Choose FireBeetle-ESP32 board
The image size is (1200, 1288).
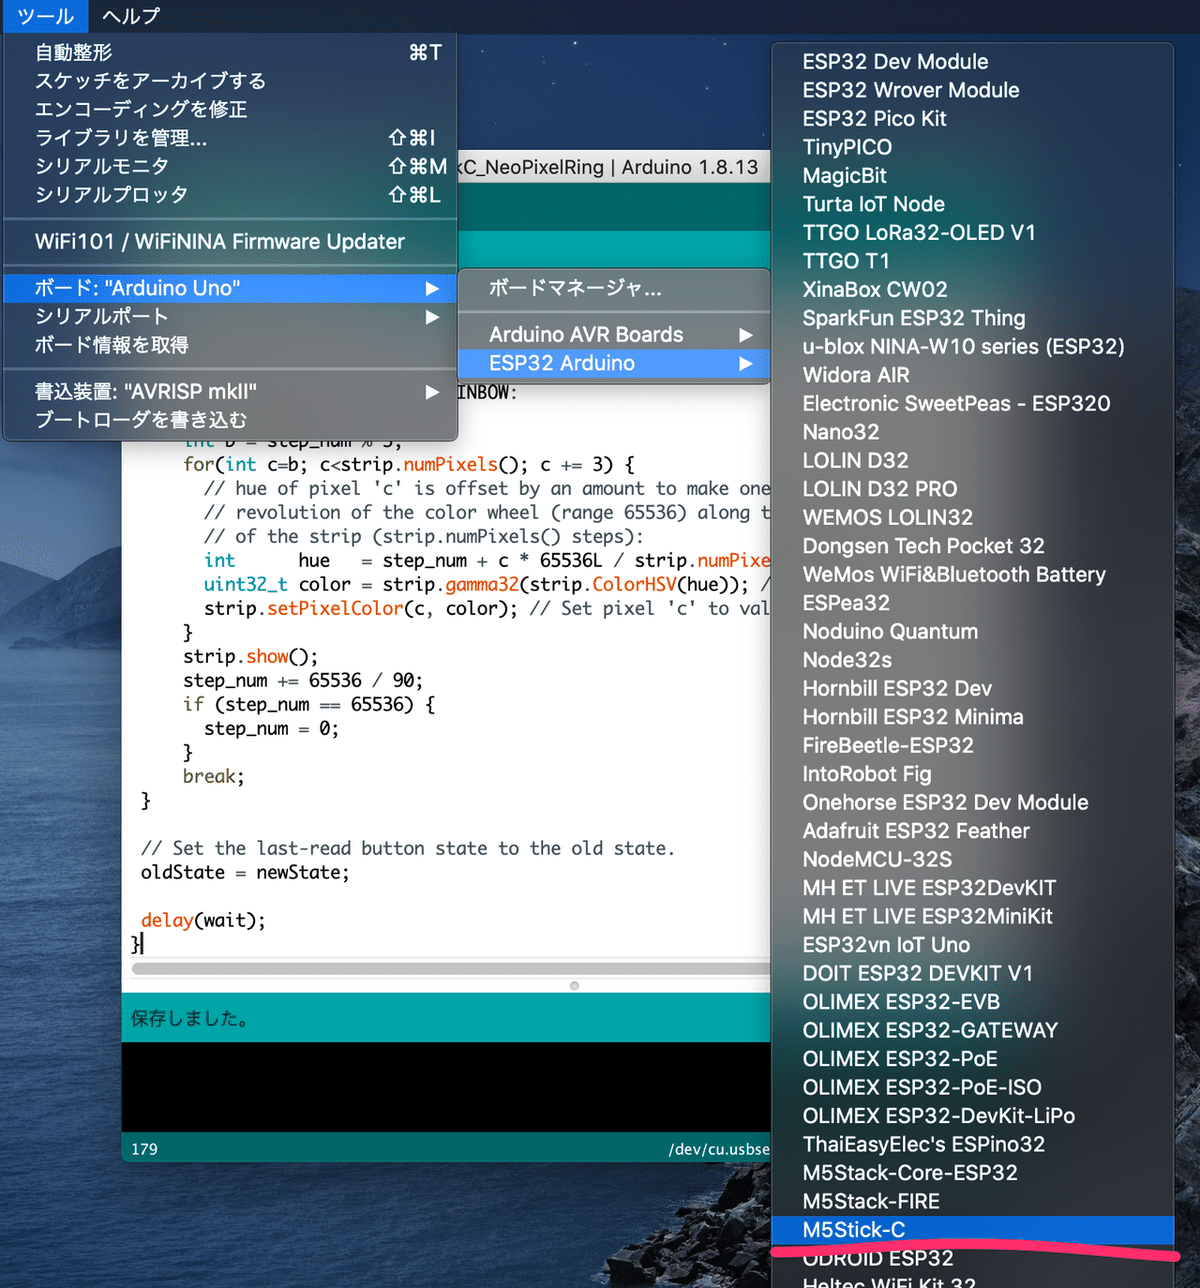pos(972,746)
